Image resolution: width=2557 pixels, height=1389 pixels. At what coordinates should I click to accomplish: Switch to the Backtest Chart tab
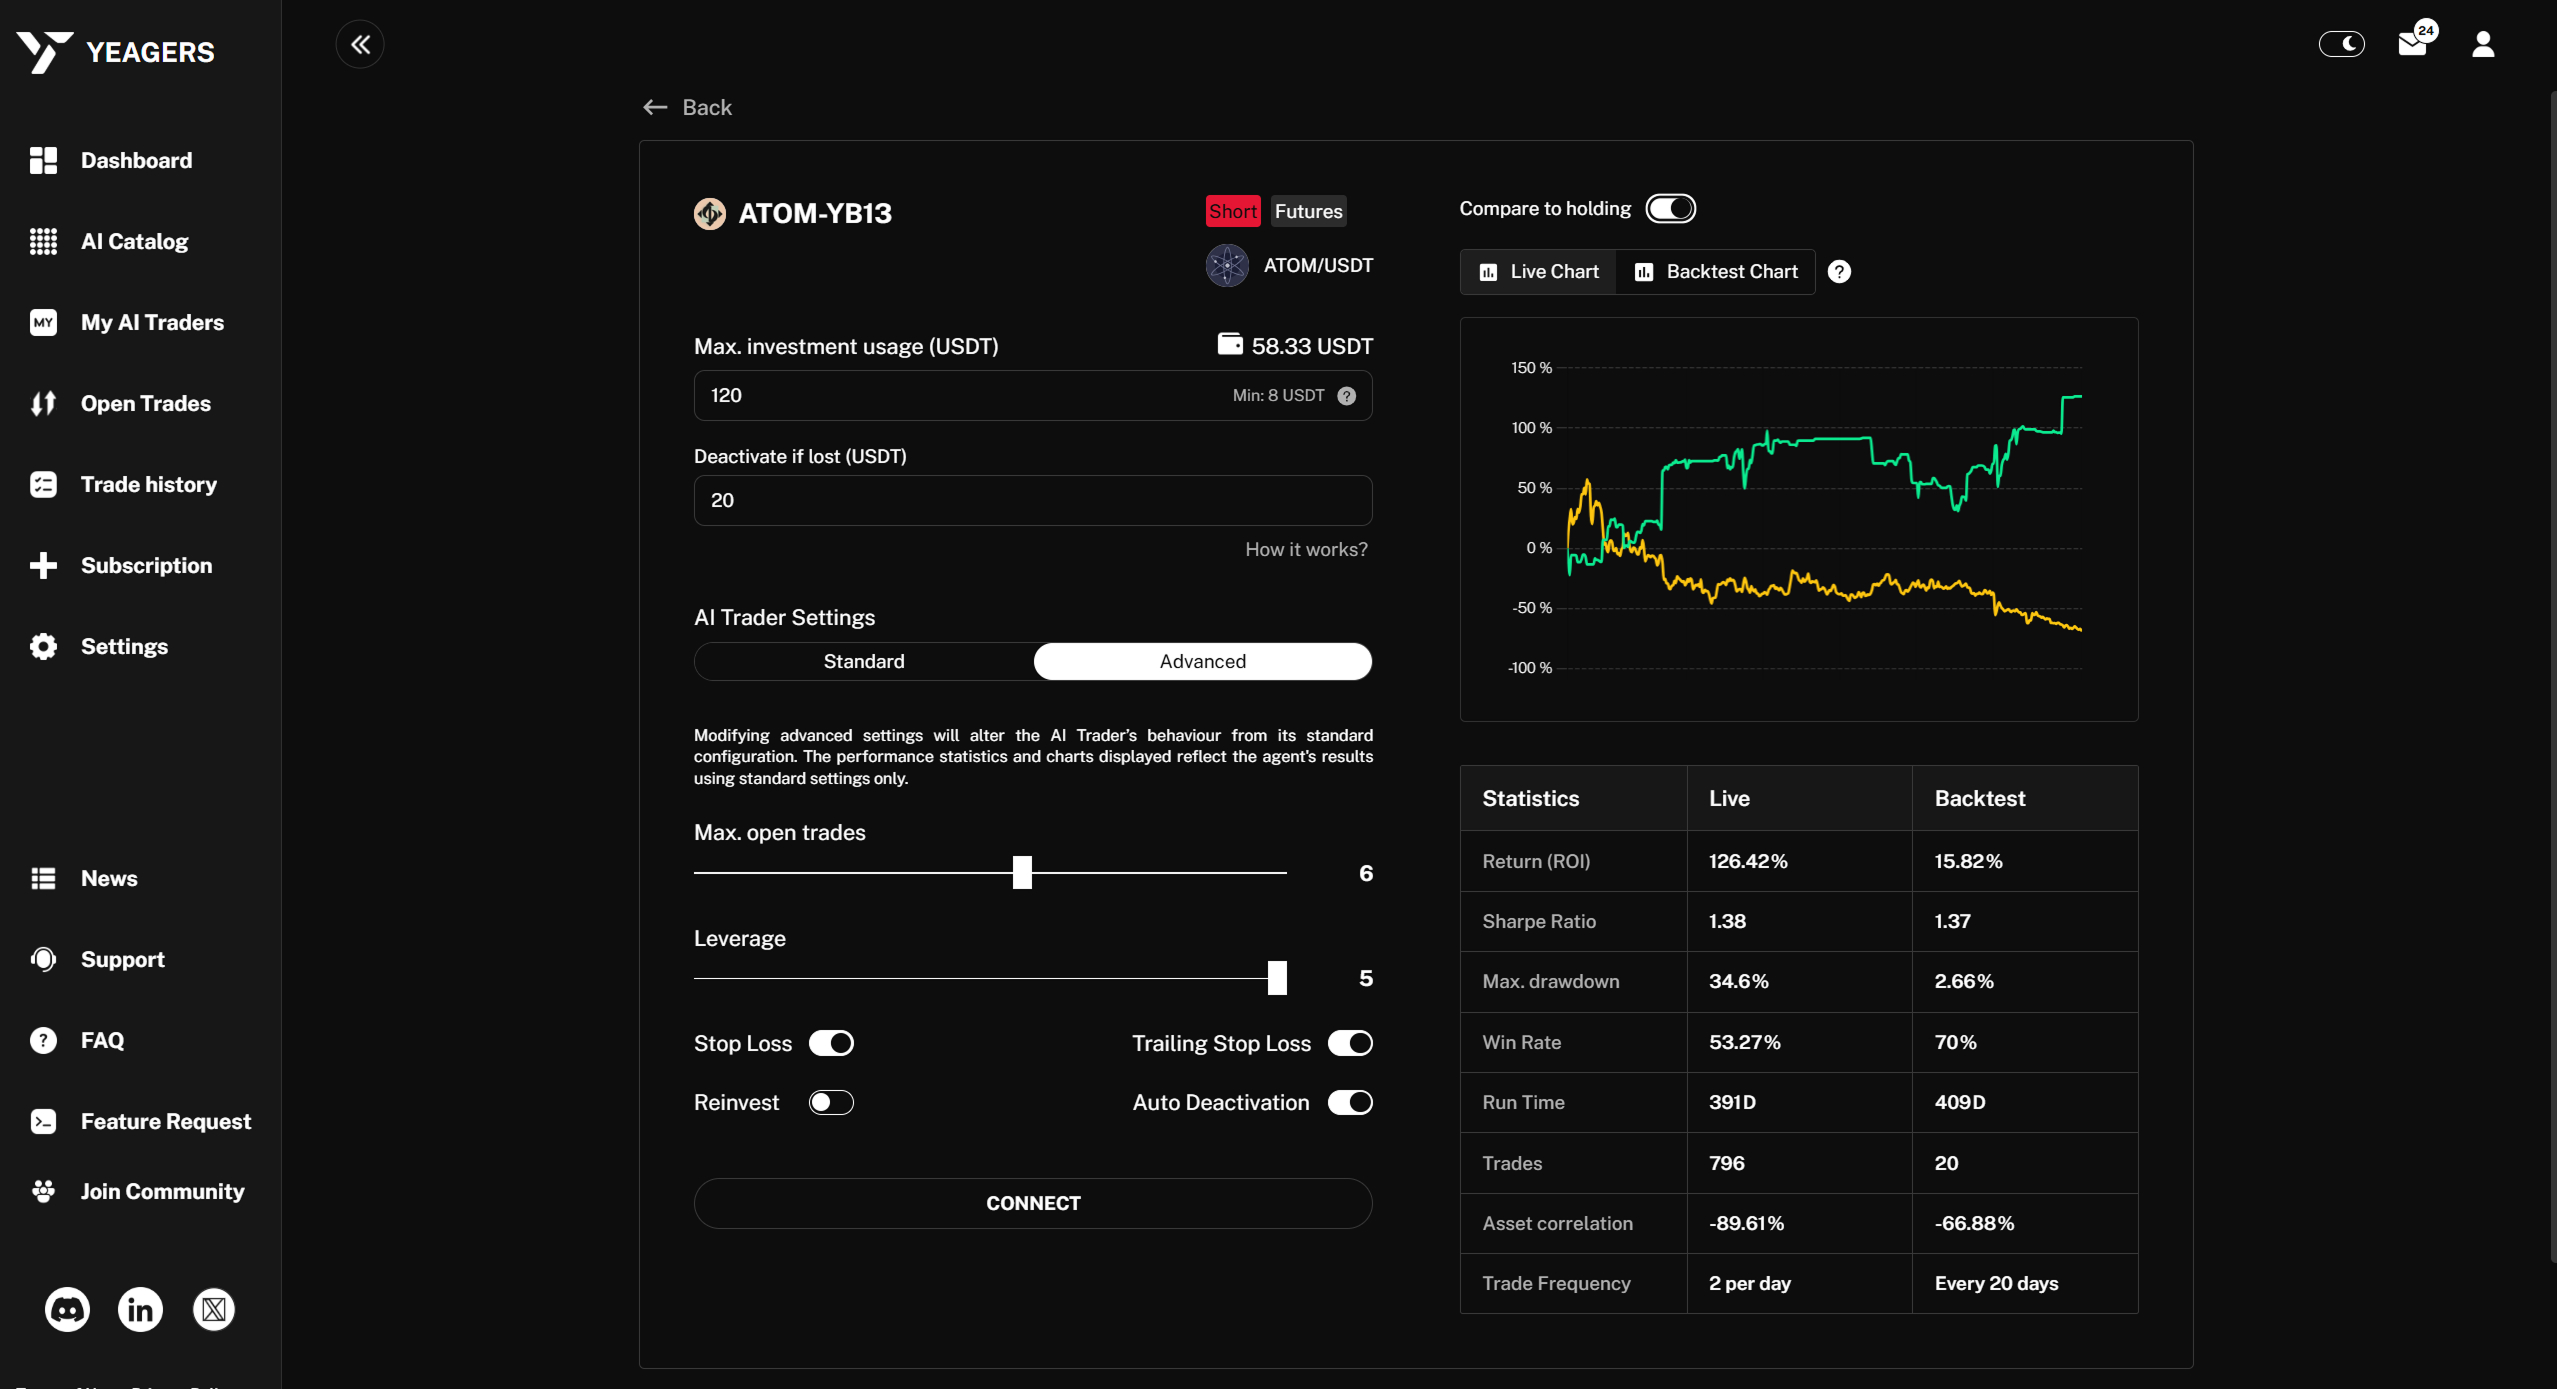[x=1716, y=272]
